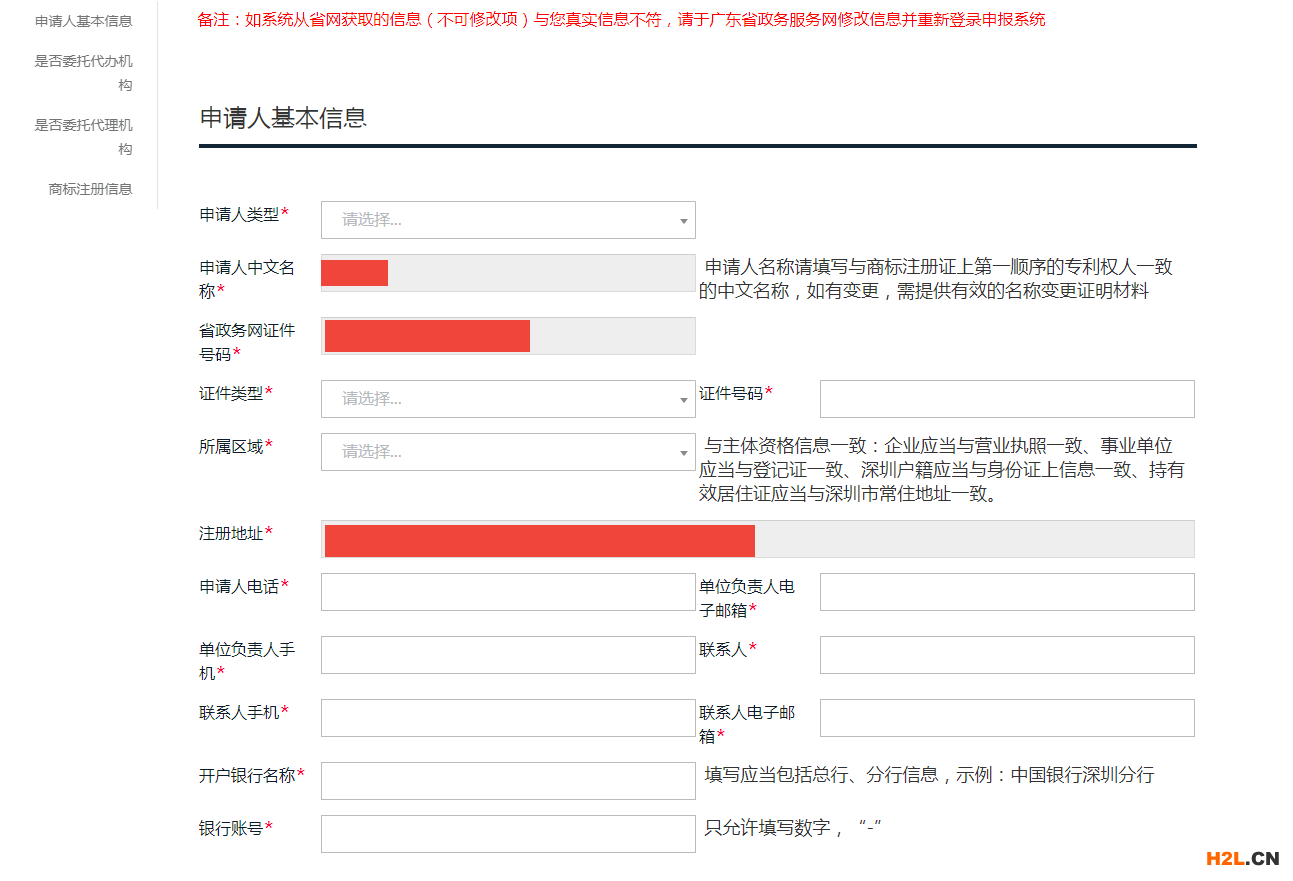Go to 是否委托代理机构 in sidebar
The height and width of the screenshot is (881, 1293).
pos(83,137)
